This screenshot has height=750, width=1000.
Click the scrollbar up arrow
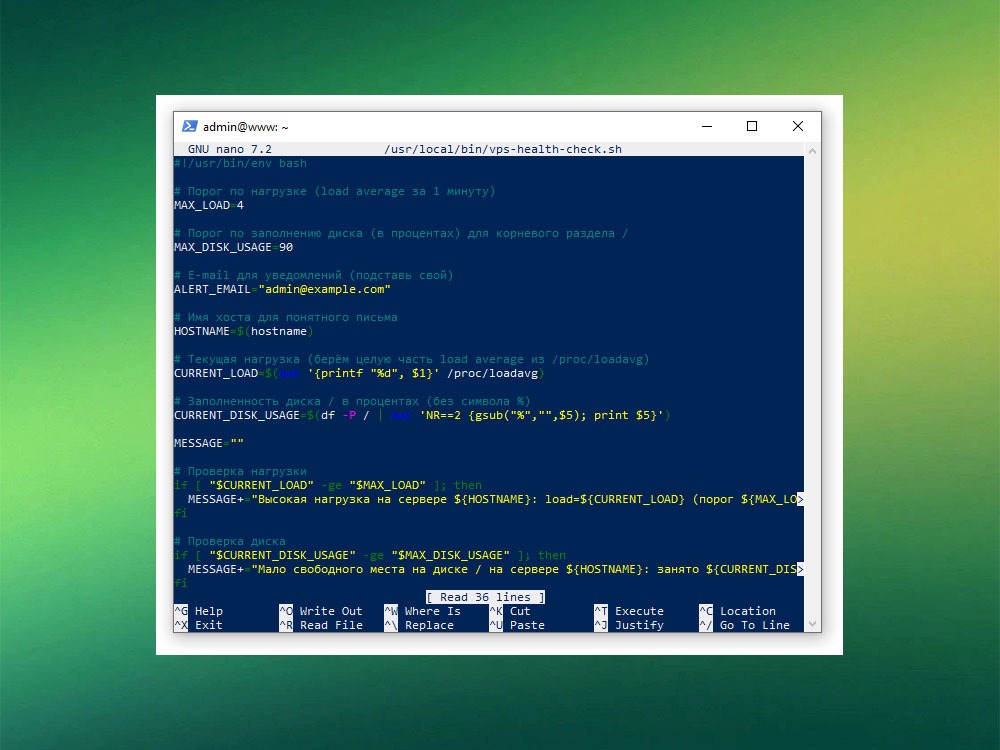point(812,150)
